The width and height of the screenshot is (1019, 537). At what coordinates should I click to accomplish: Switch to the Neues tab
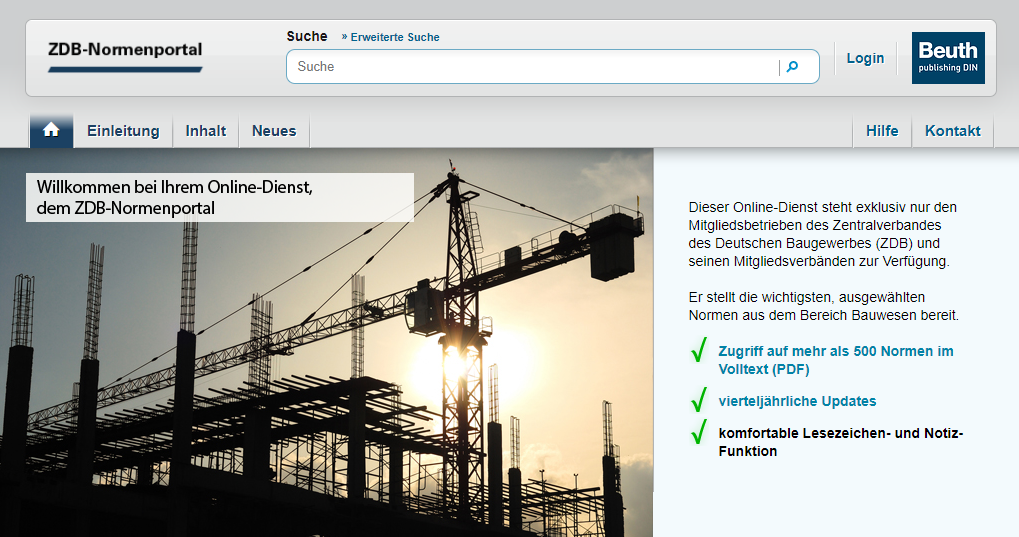coord(274,131)
